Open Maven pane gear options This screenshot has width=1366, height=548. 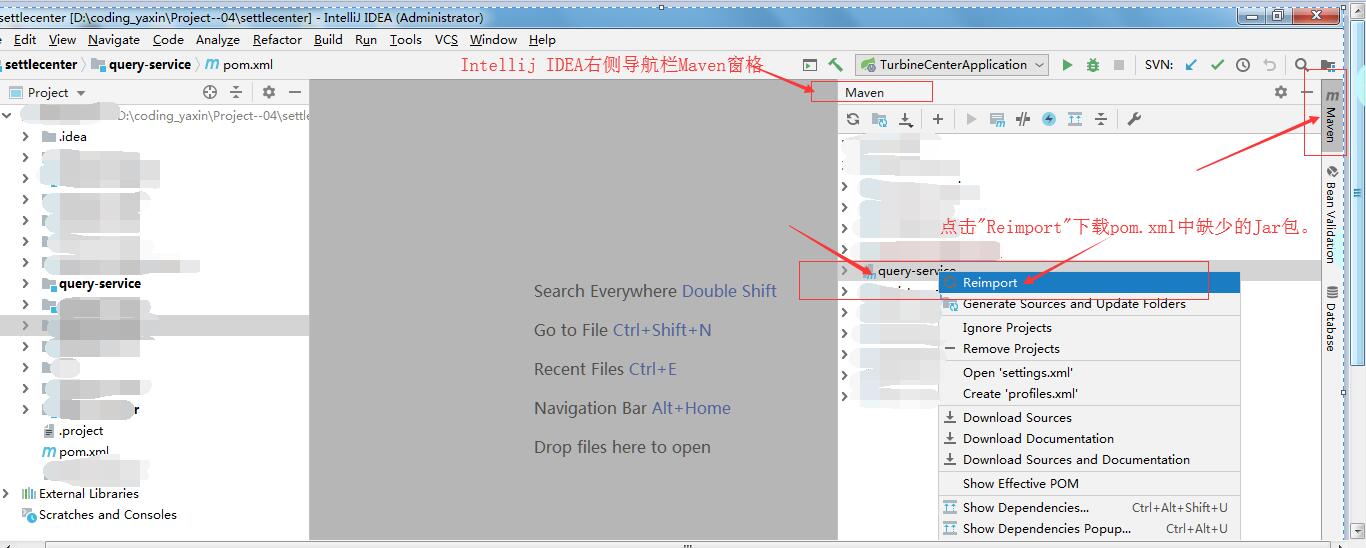pos(1281,92)
